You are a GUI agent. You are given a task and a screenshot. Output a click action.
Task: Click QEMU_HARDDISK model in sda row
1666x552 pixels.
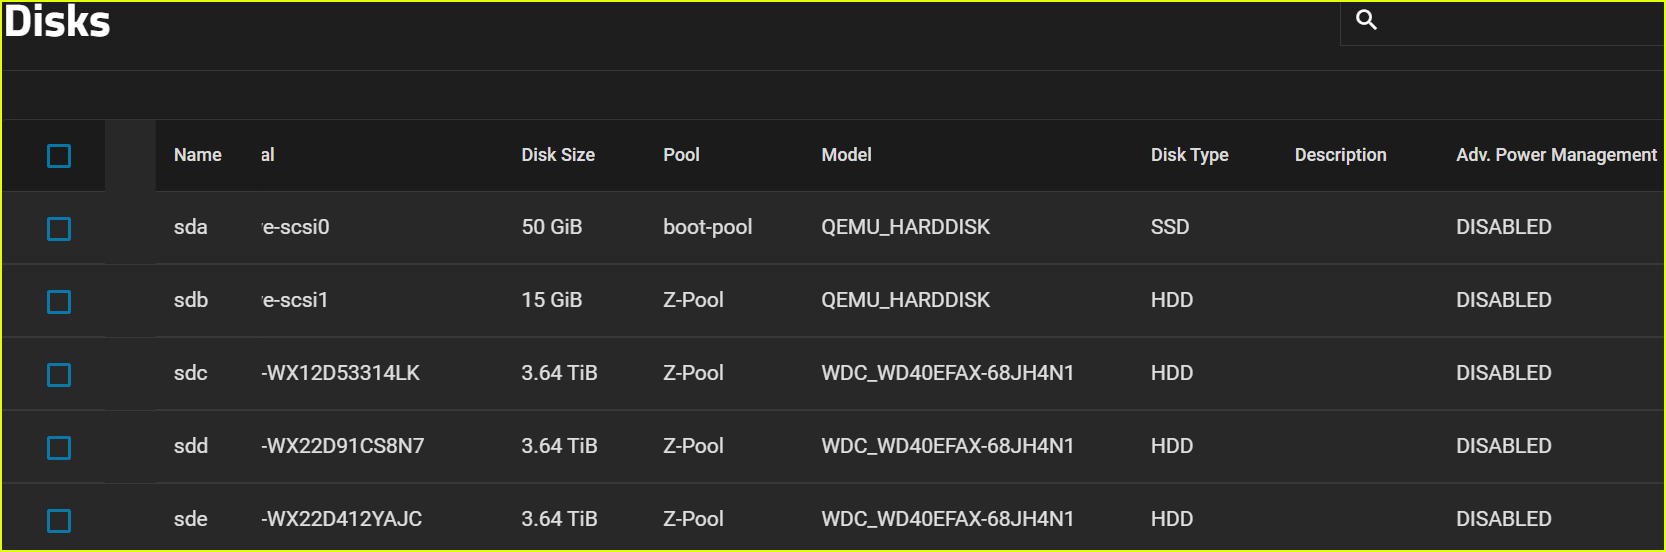tap(905, 227)
